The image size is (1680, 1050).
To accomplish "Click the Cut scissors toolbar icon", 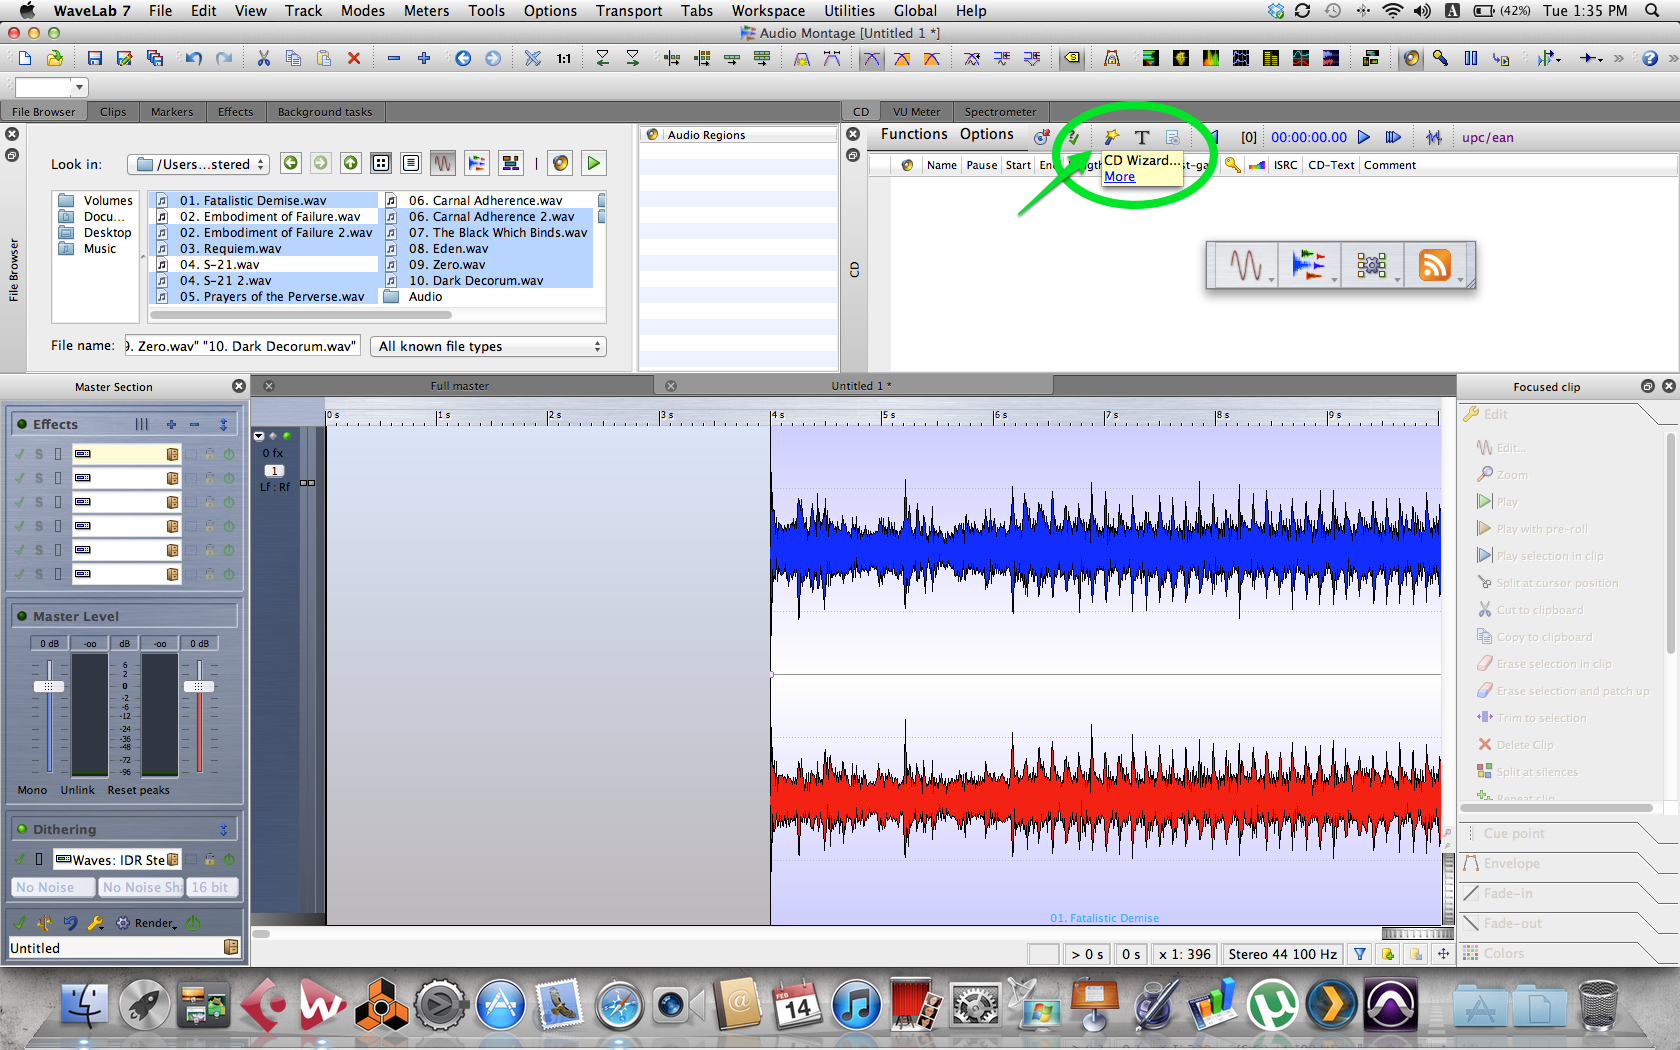I will 264,58.
